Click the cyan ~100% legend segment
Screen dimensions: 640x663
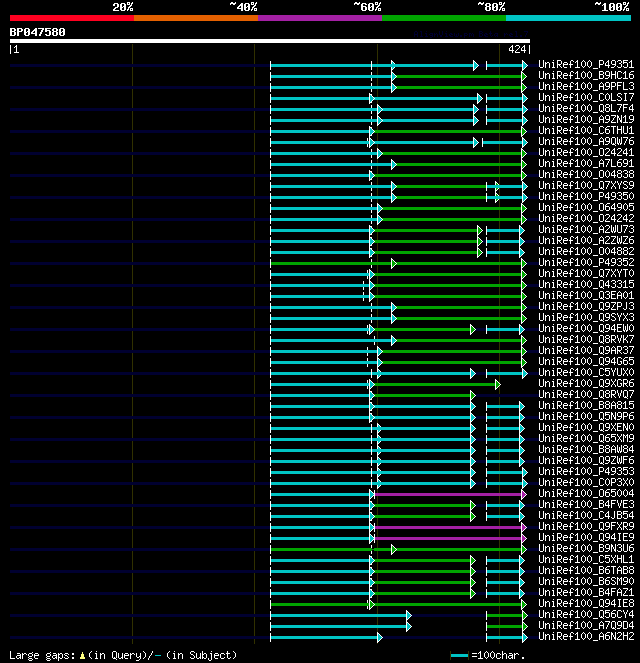(568, 18)
